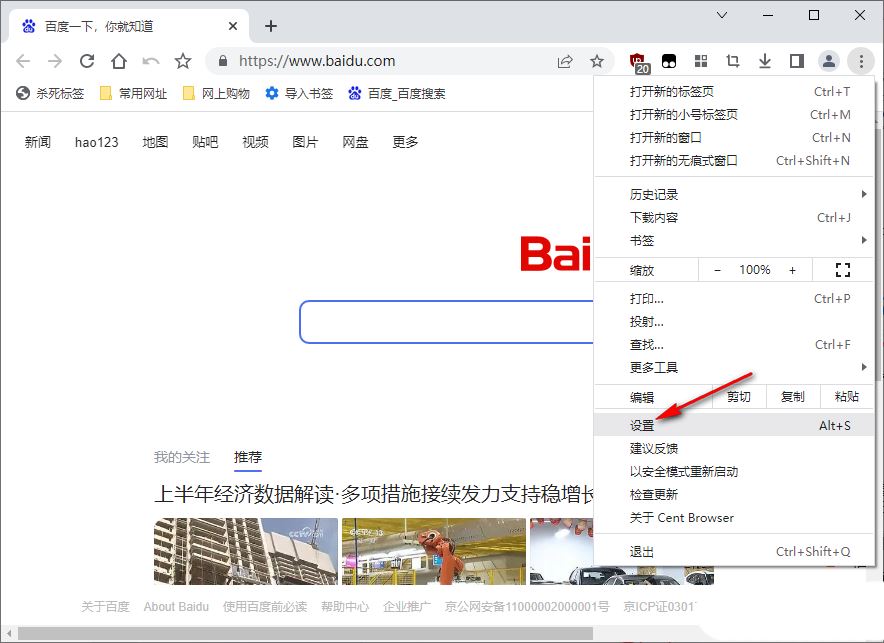Click the reload page button
Viewport: 884px width, 643px height.
87,61
